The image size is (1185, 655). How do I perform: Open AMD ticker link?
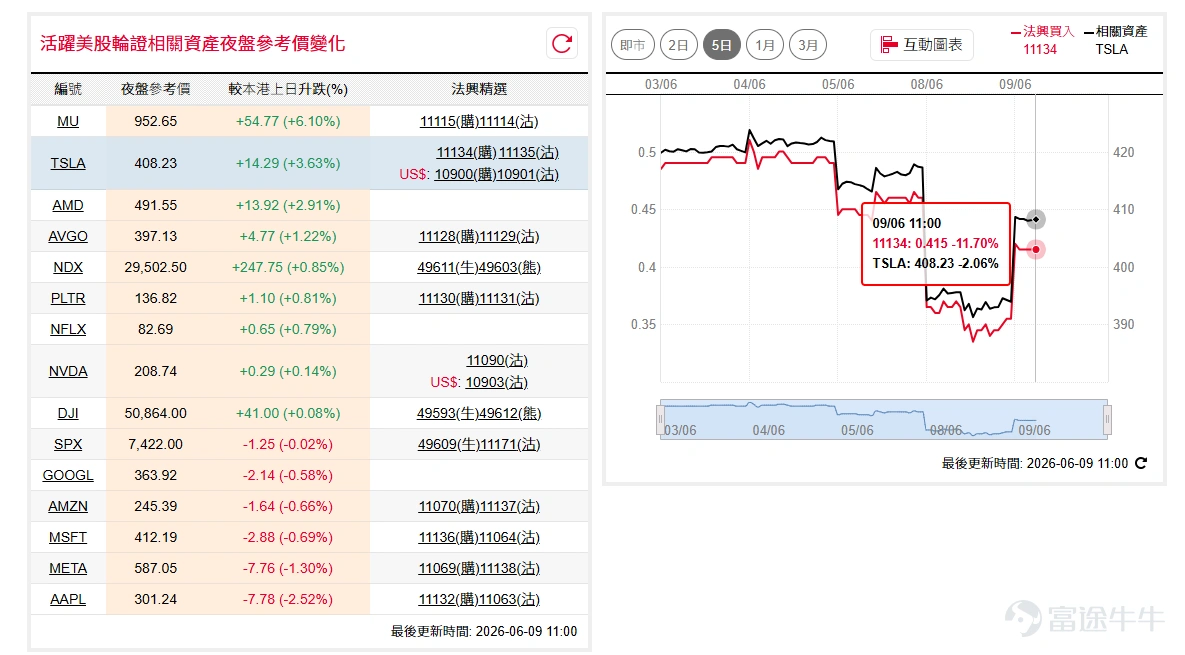(x=68, y=205)
